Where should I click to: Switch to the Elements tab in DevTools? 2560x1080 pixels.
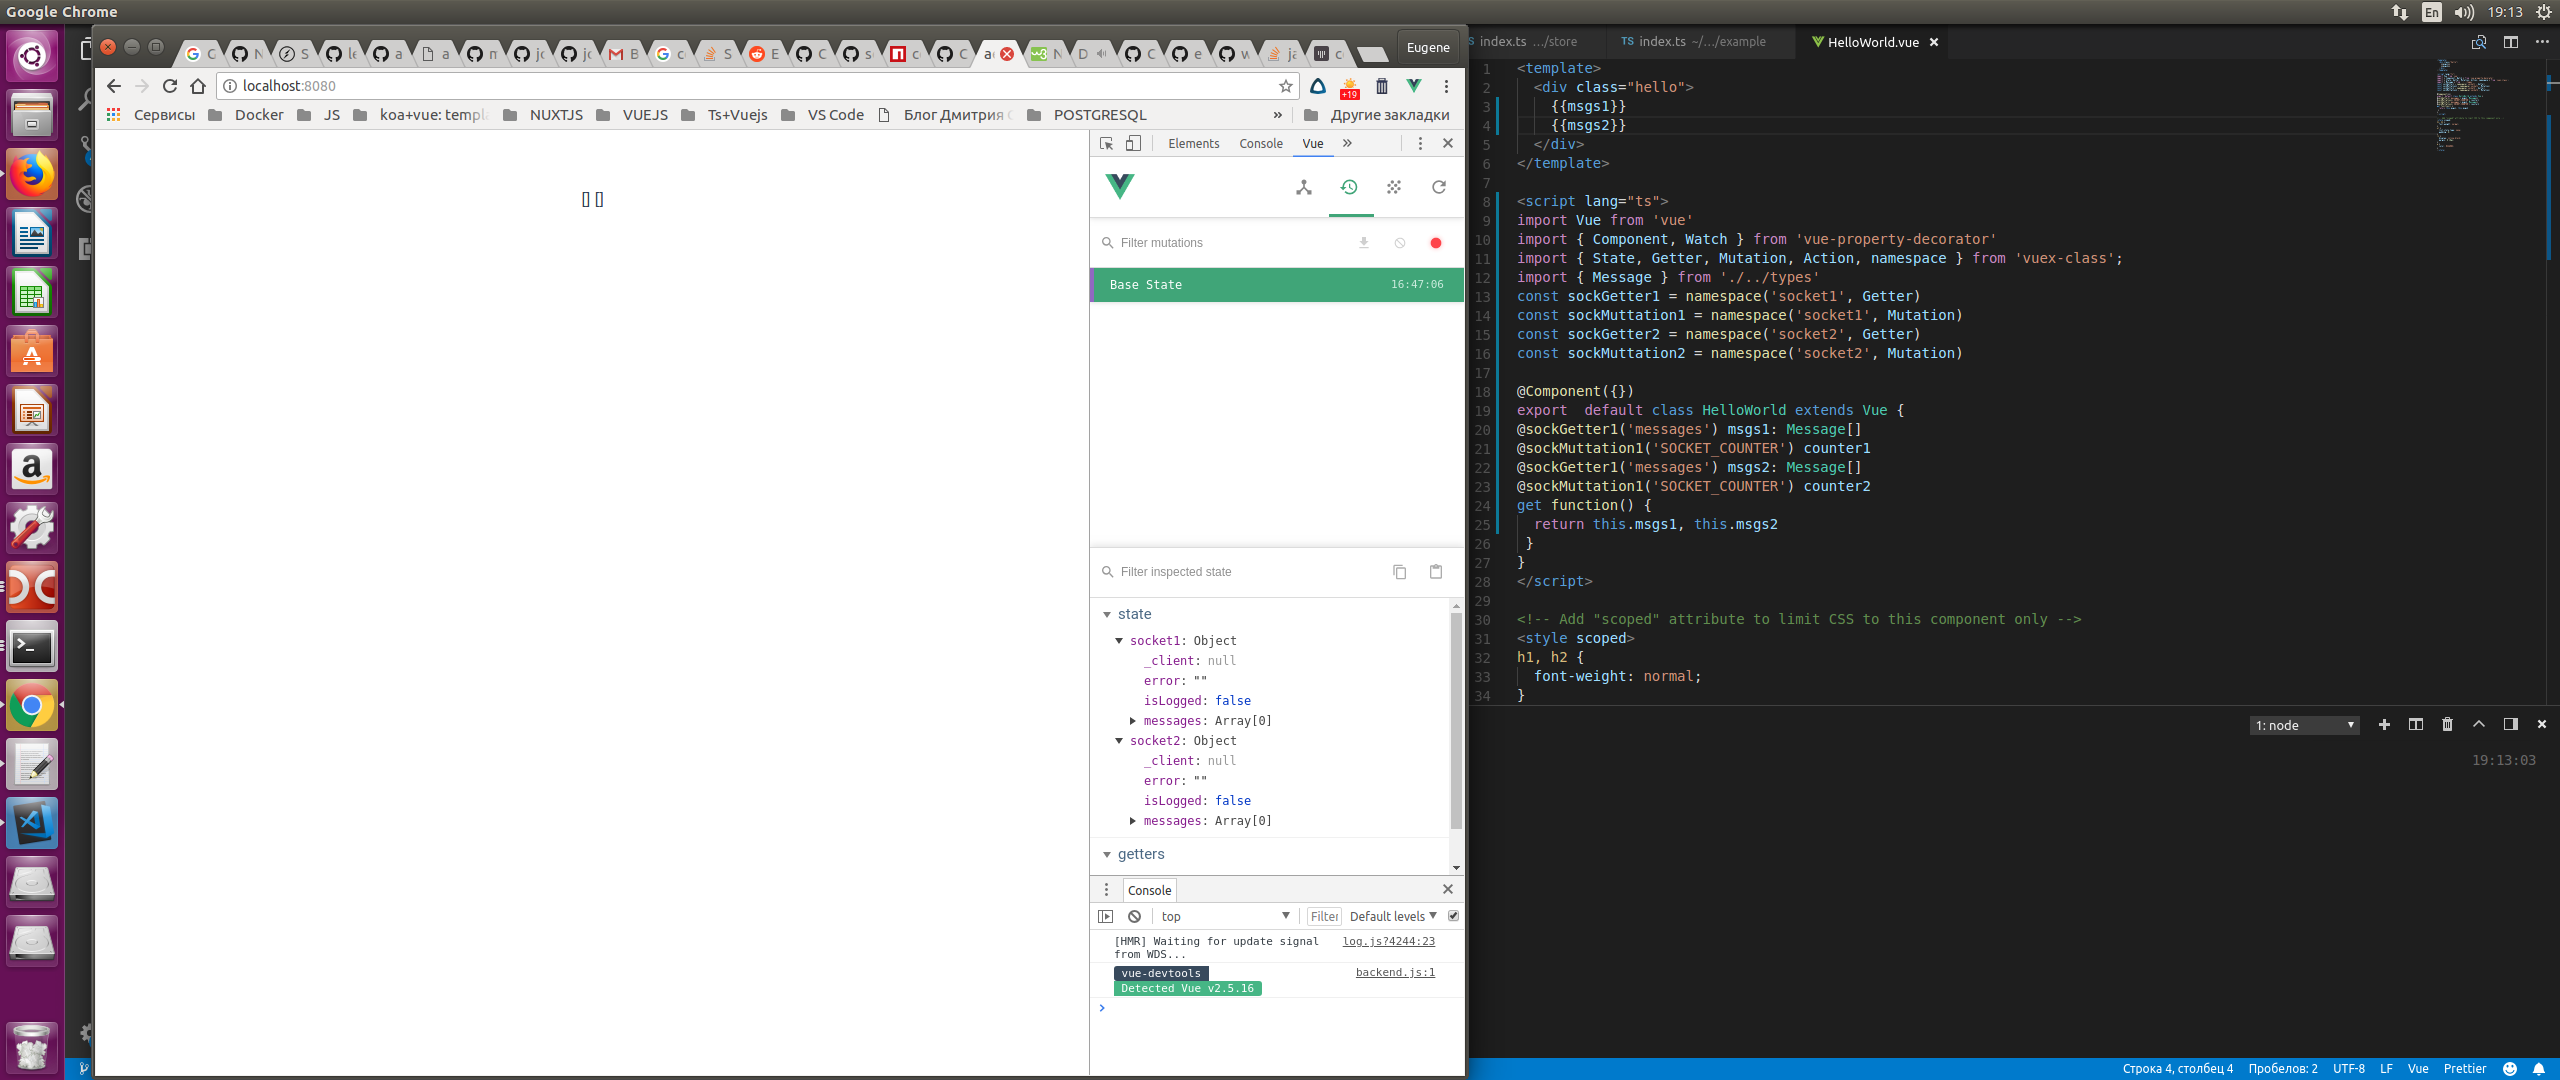point(1193,143)
